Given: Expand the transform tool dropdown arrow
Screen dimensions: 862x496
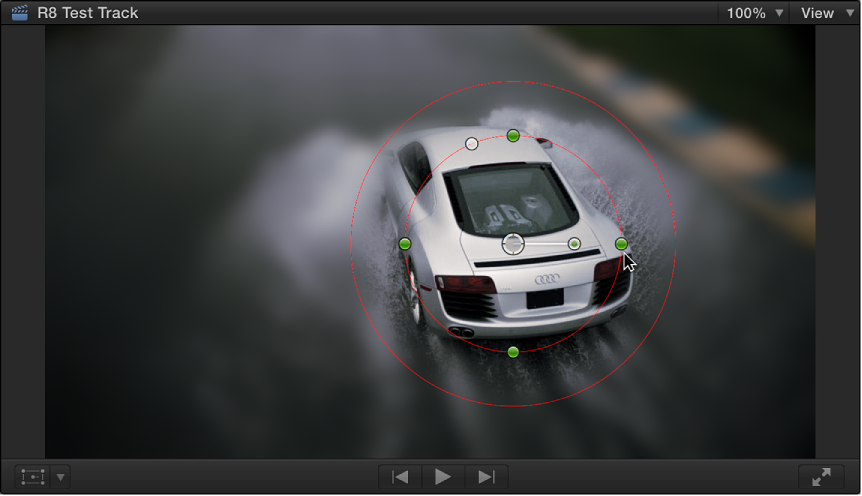Looking at the screenshot, I should point(60,477).
